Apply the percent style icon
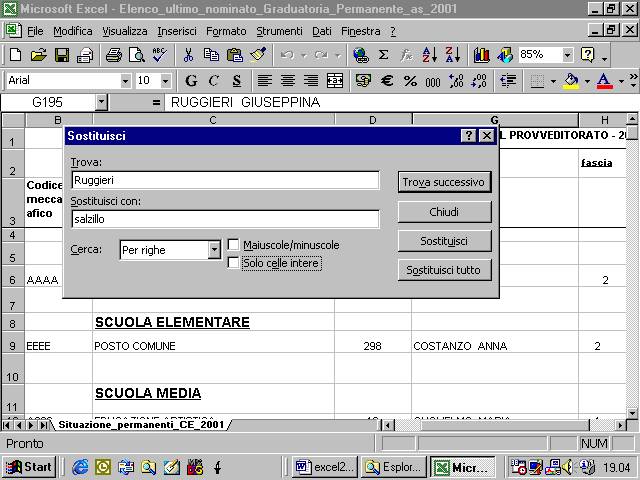640x480 pixels. coord(410,81)
